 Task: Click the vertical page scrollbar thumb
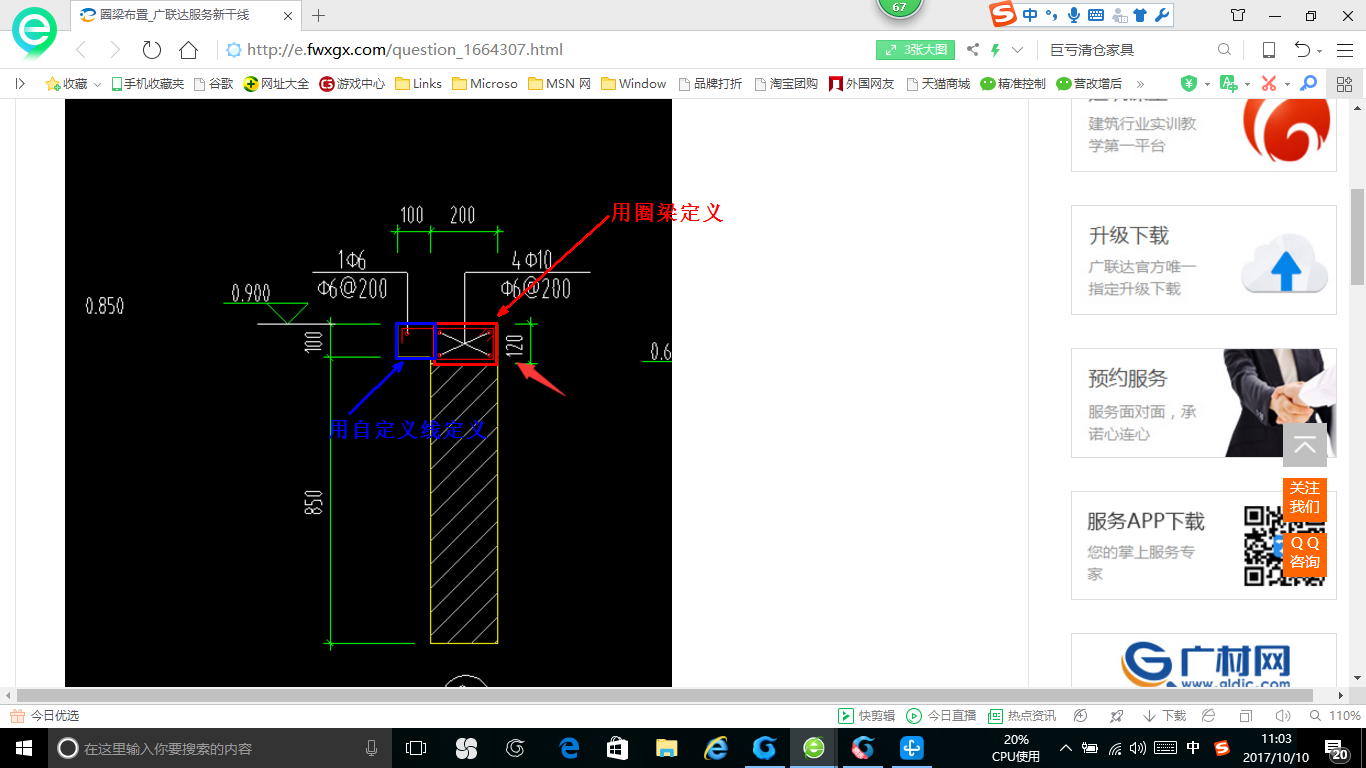pyautogui.click(x=1357, y=236)
